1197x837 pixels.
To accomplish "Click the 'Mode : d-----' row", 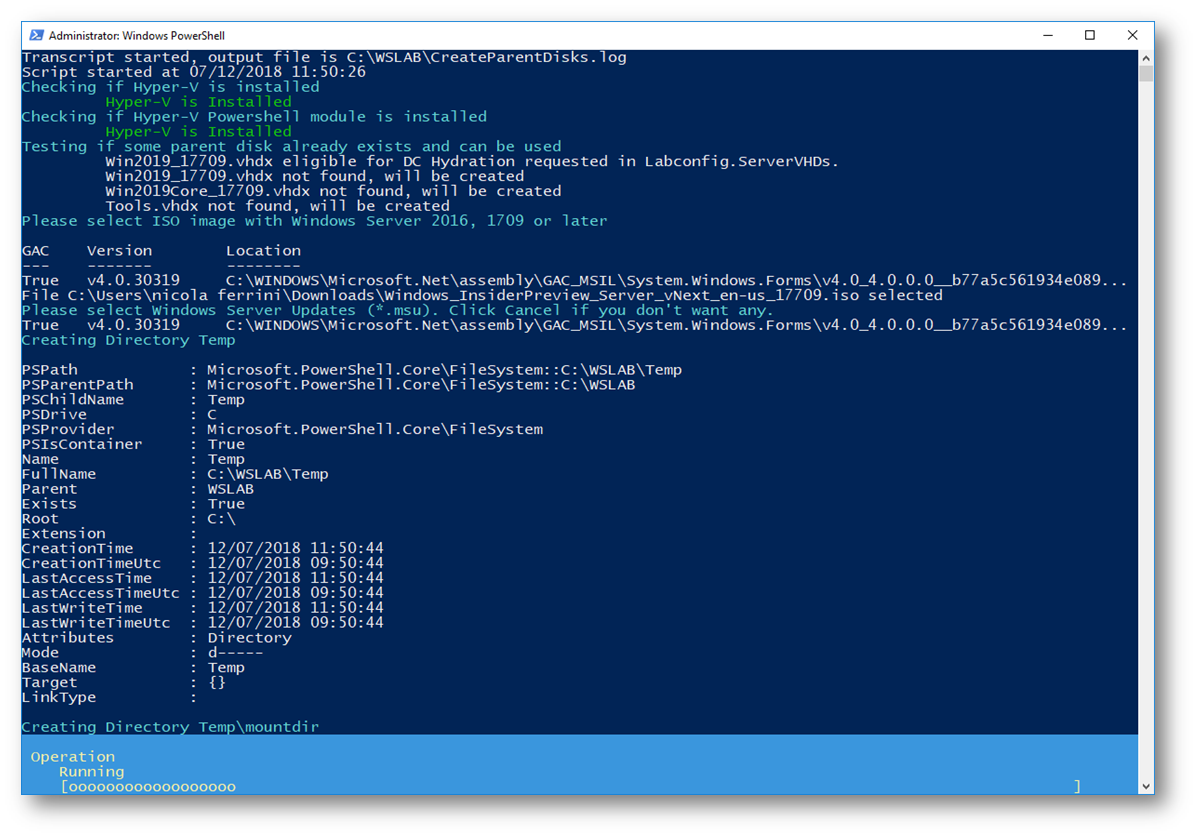I will [142, 653].
